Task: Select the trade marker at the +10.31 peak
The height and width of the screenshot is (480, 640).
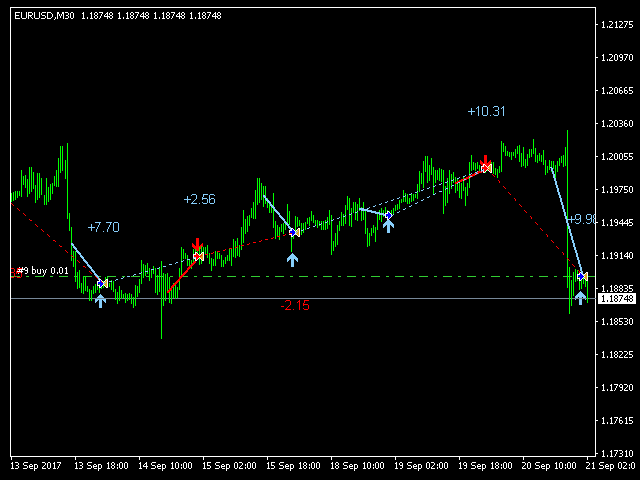Action: 486,169
